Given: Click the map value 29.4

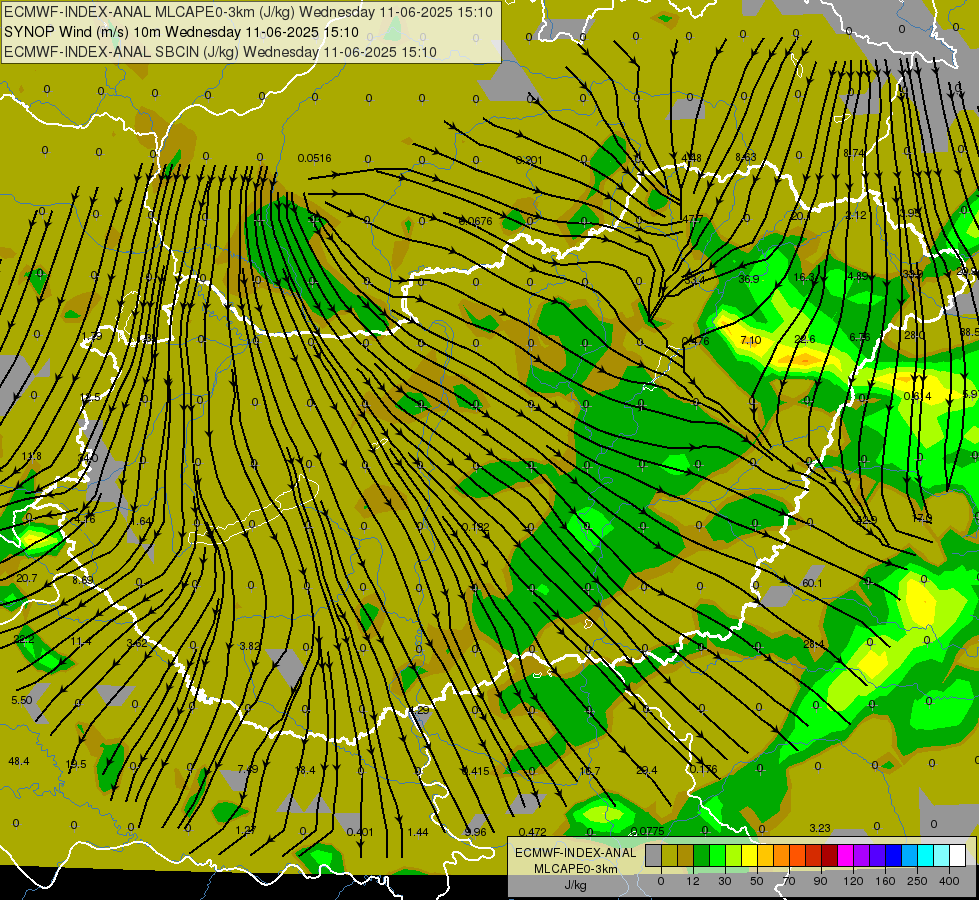Looking at the screenshot, I should point(646,771).
